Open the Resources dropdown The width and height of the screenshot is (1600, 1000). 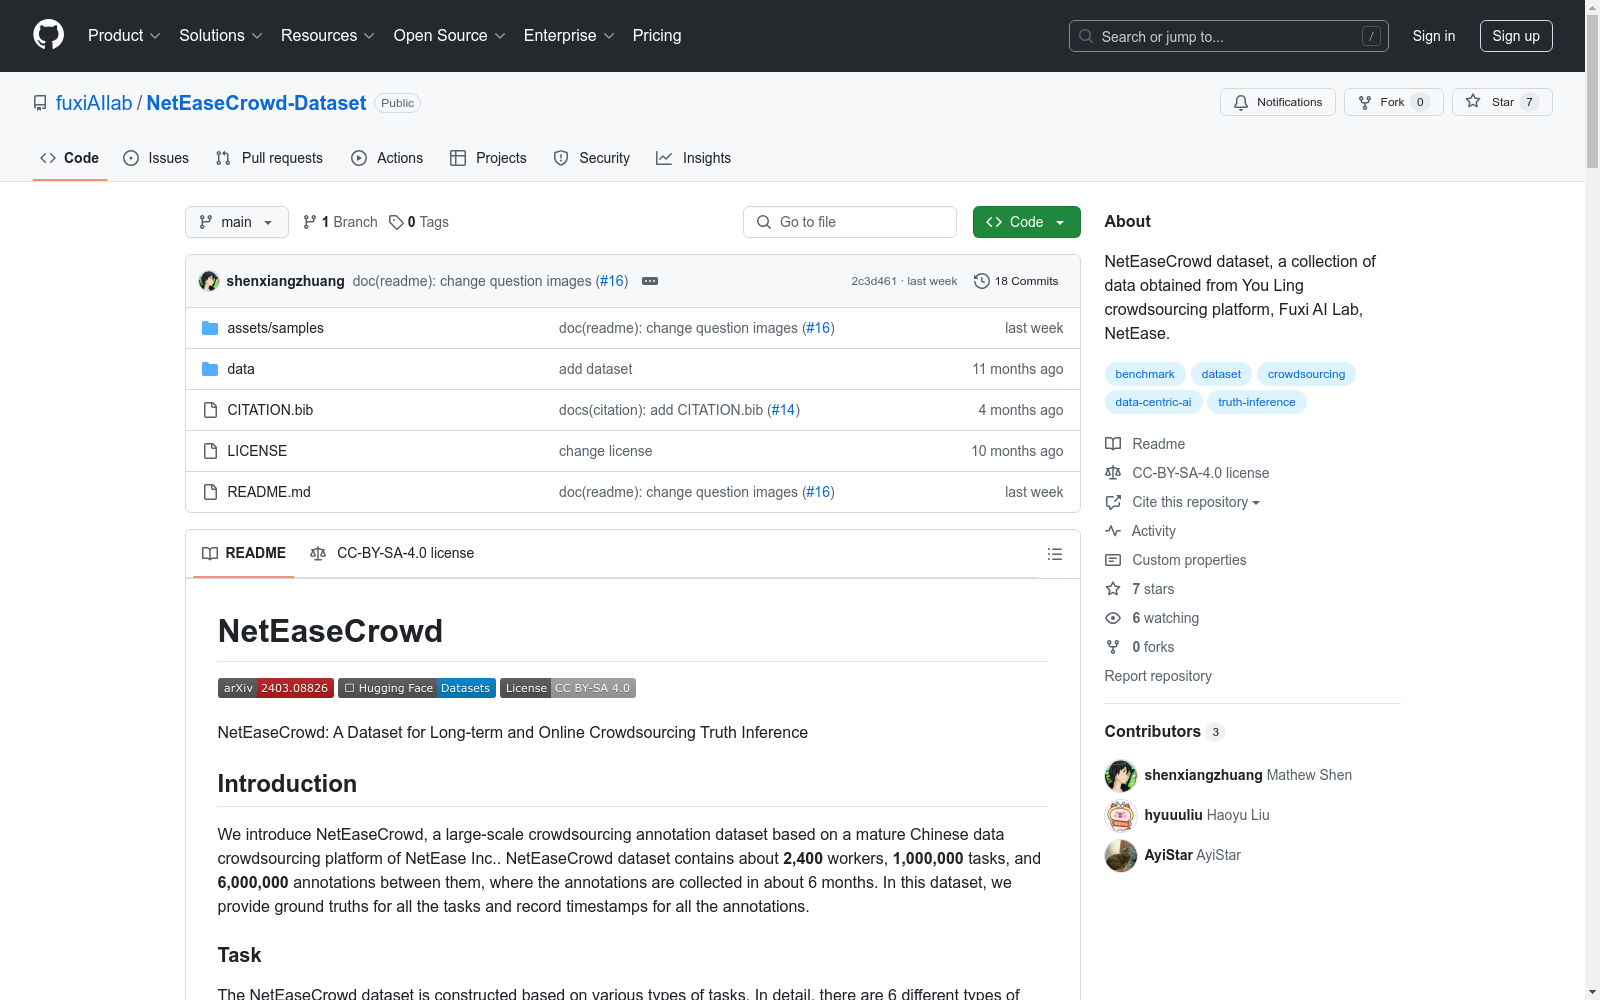(x=327, y=36)
